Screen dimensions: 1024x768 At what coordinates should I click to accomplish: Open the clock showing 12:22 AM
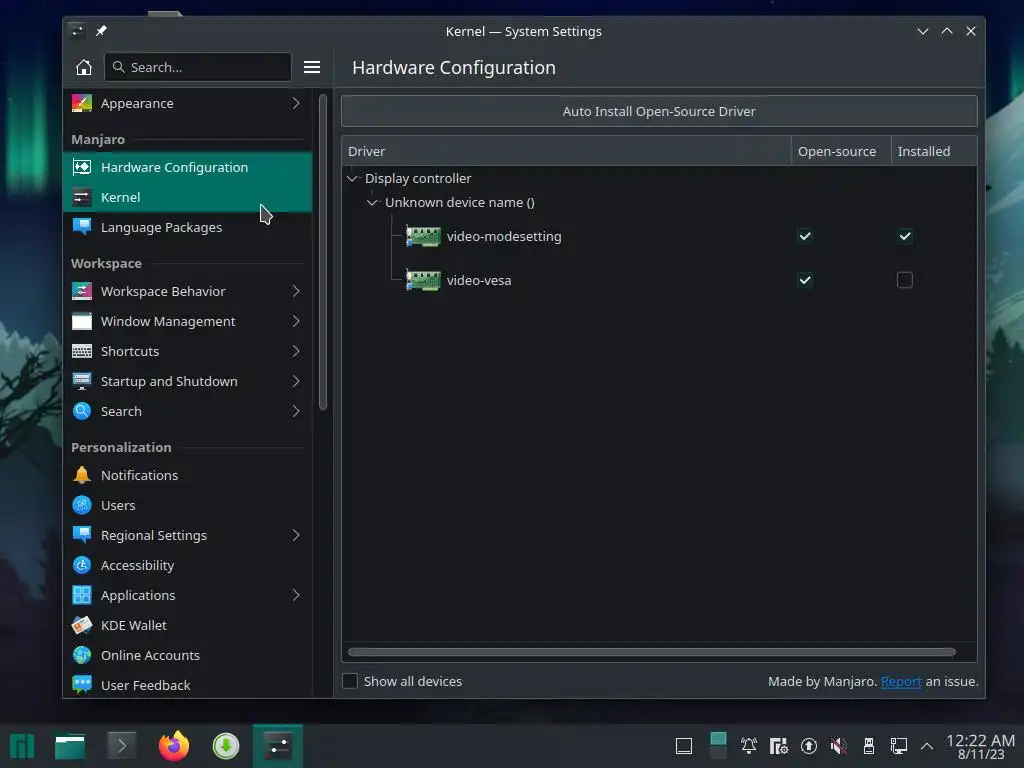[980, 746]
